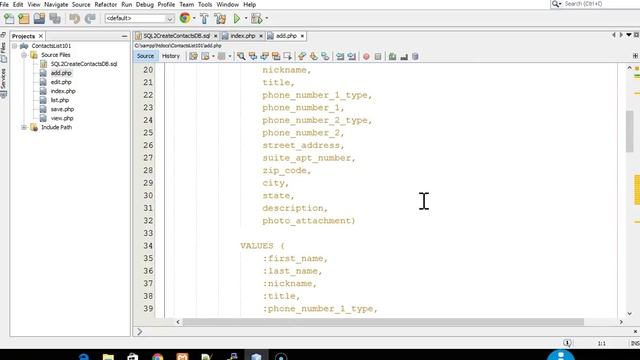This screenshot has width=640, height=360.
Task: Click the Save All toolbar icon
Action: (55, 18)
